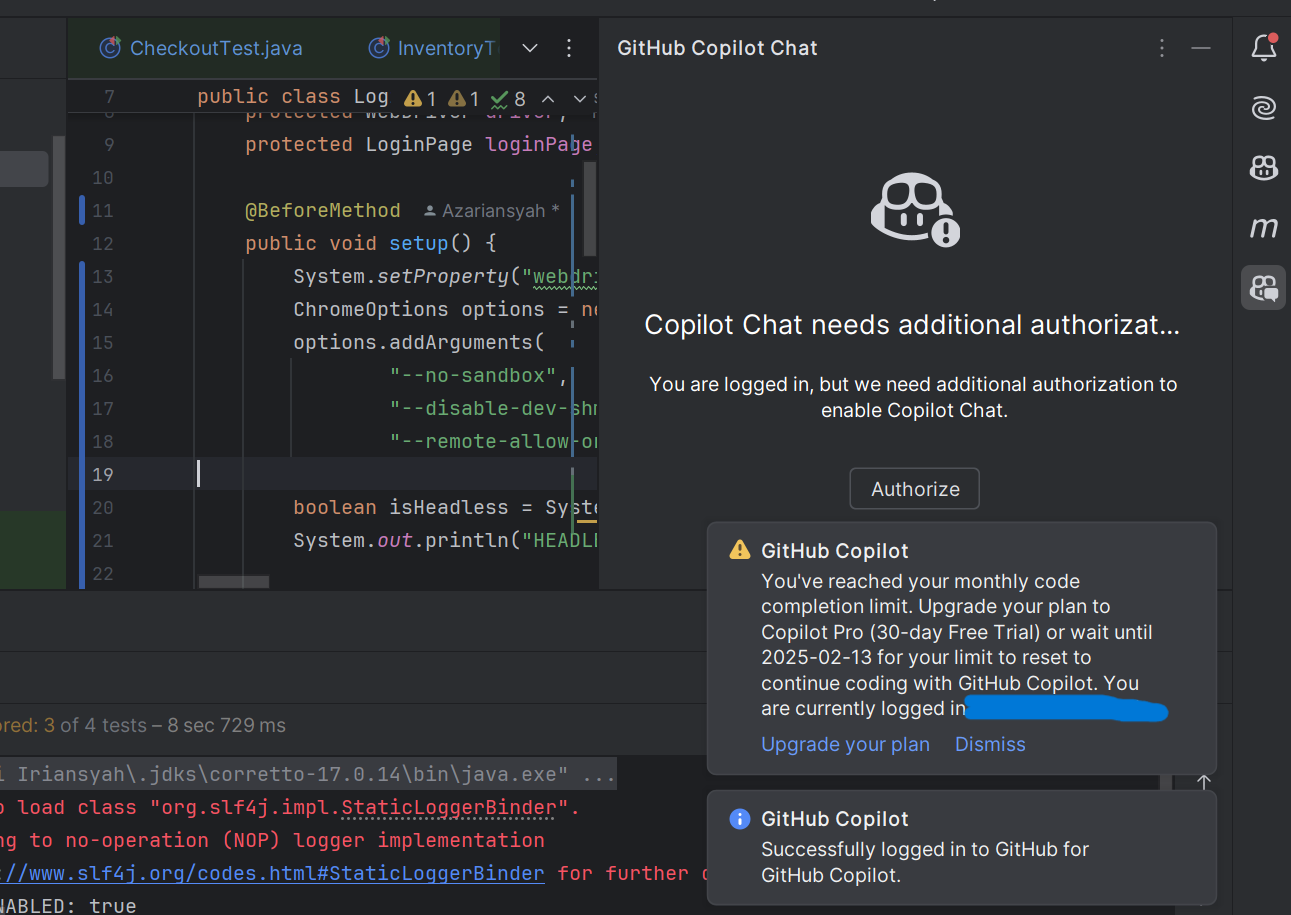Click line number 20 in the gutter

103,508
